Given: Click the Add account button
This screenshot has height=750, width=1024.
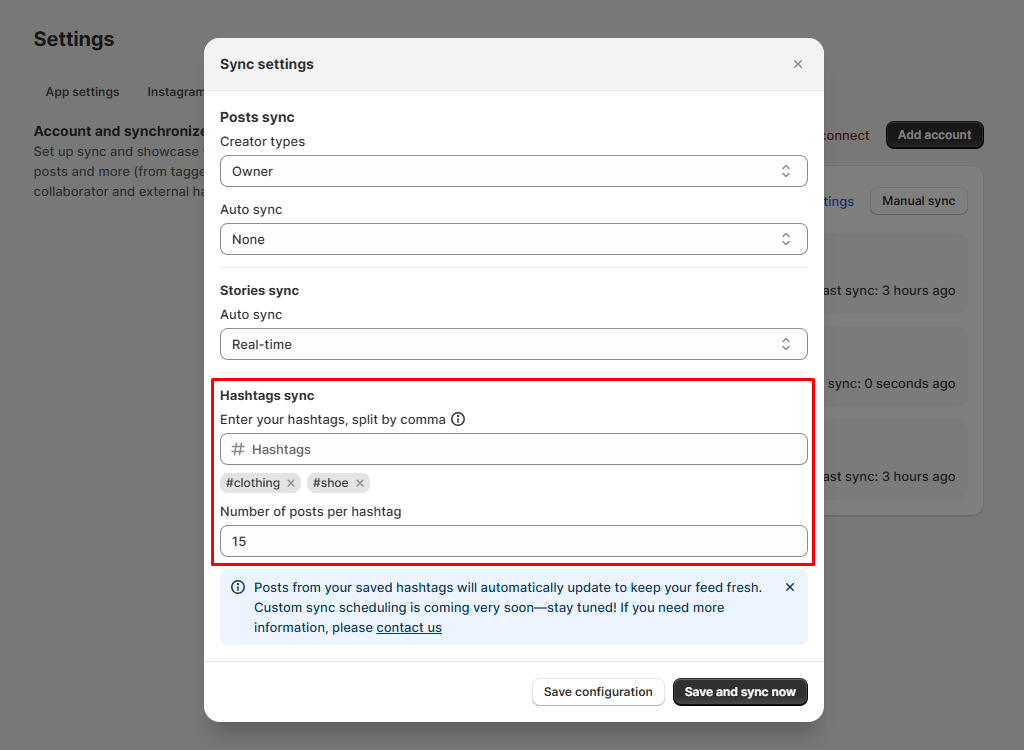Looking at the screenshot, I should (934, 135).
